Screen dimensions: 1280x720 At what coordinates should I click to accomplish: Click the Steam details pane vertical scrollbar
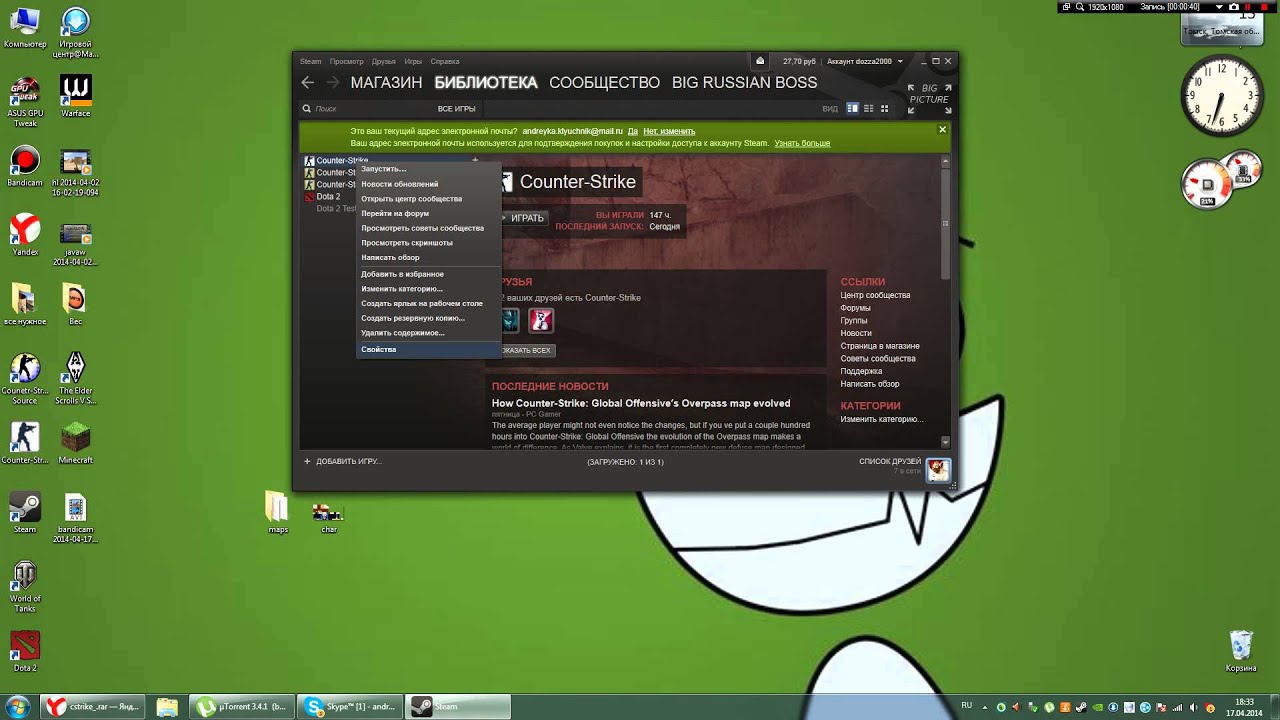(x=946, y=222)
